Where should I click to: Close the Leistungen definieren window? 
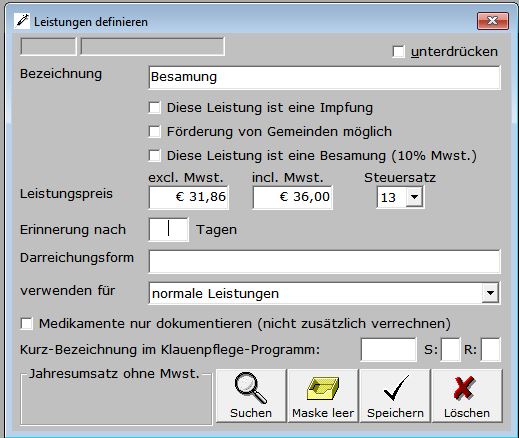tap(493, 21)
